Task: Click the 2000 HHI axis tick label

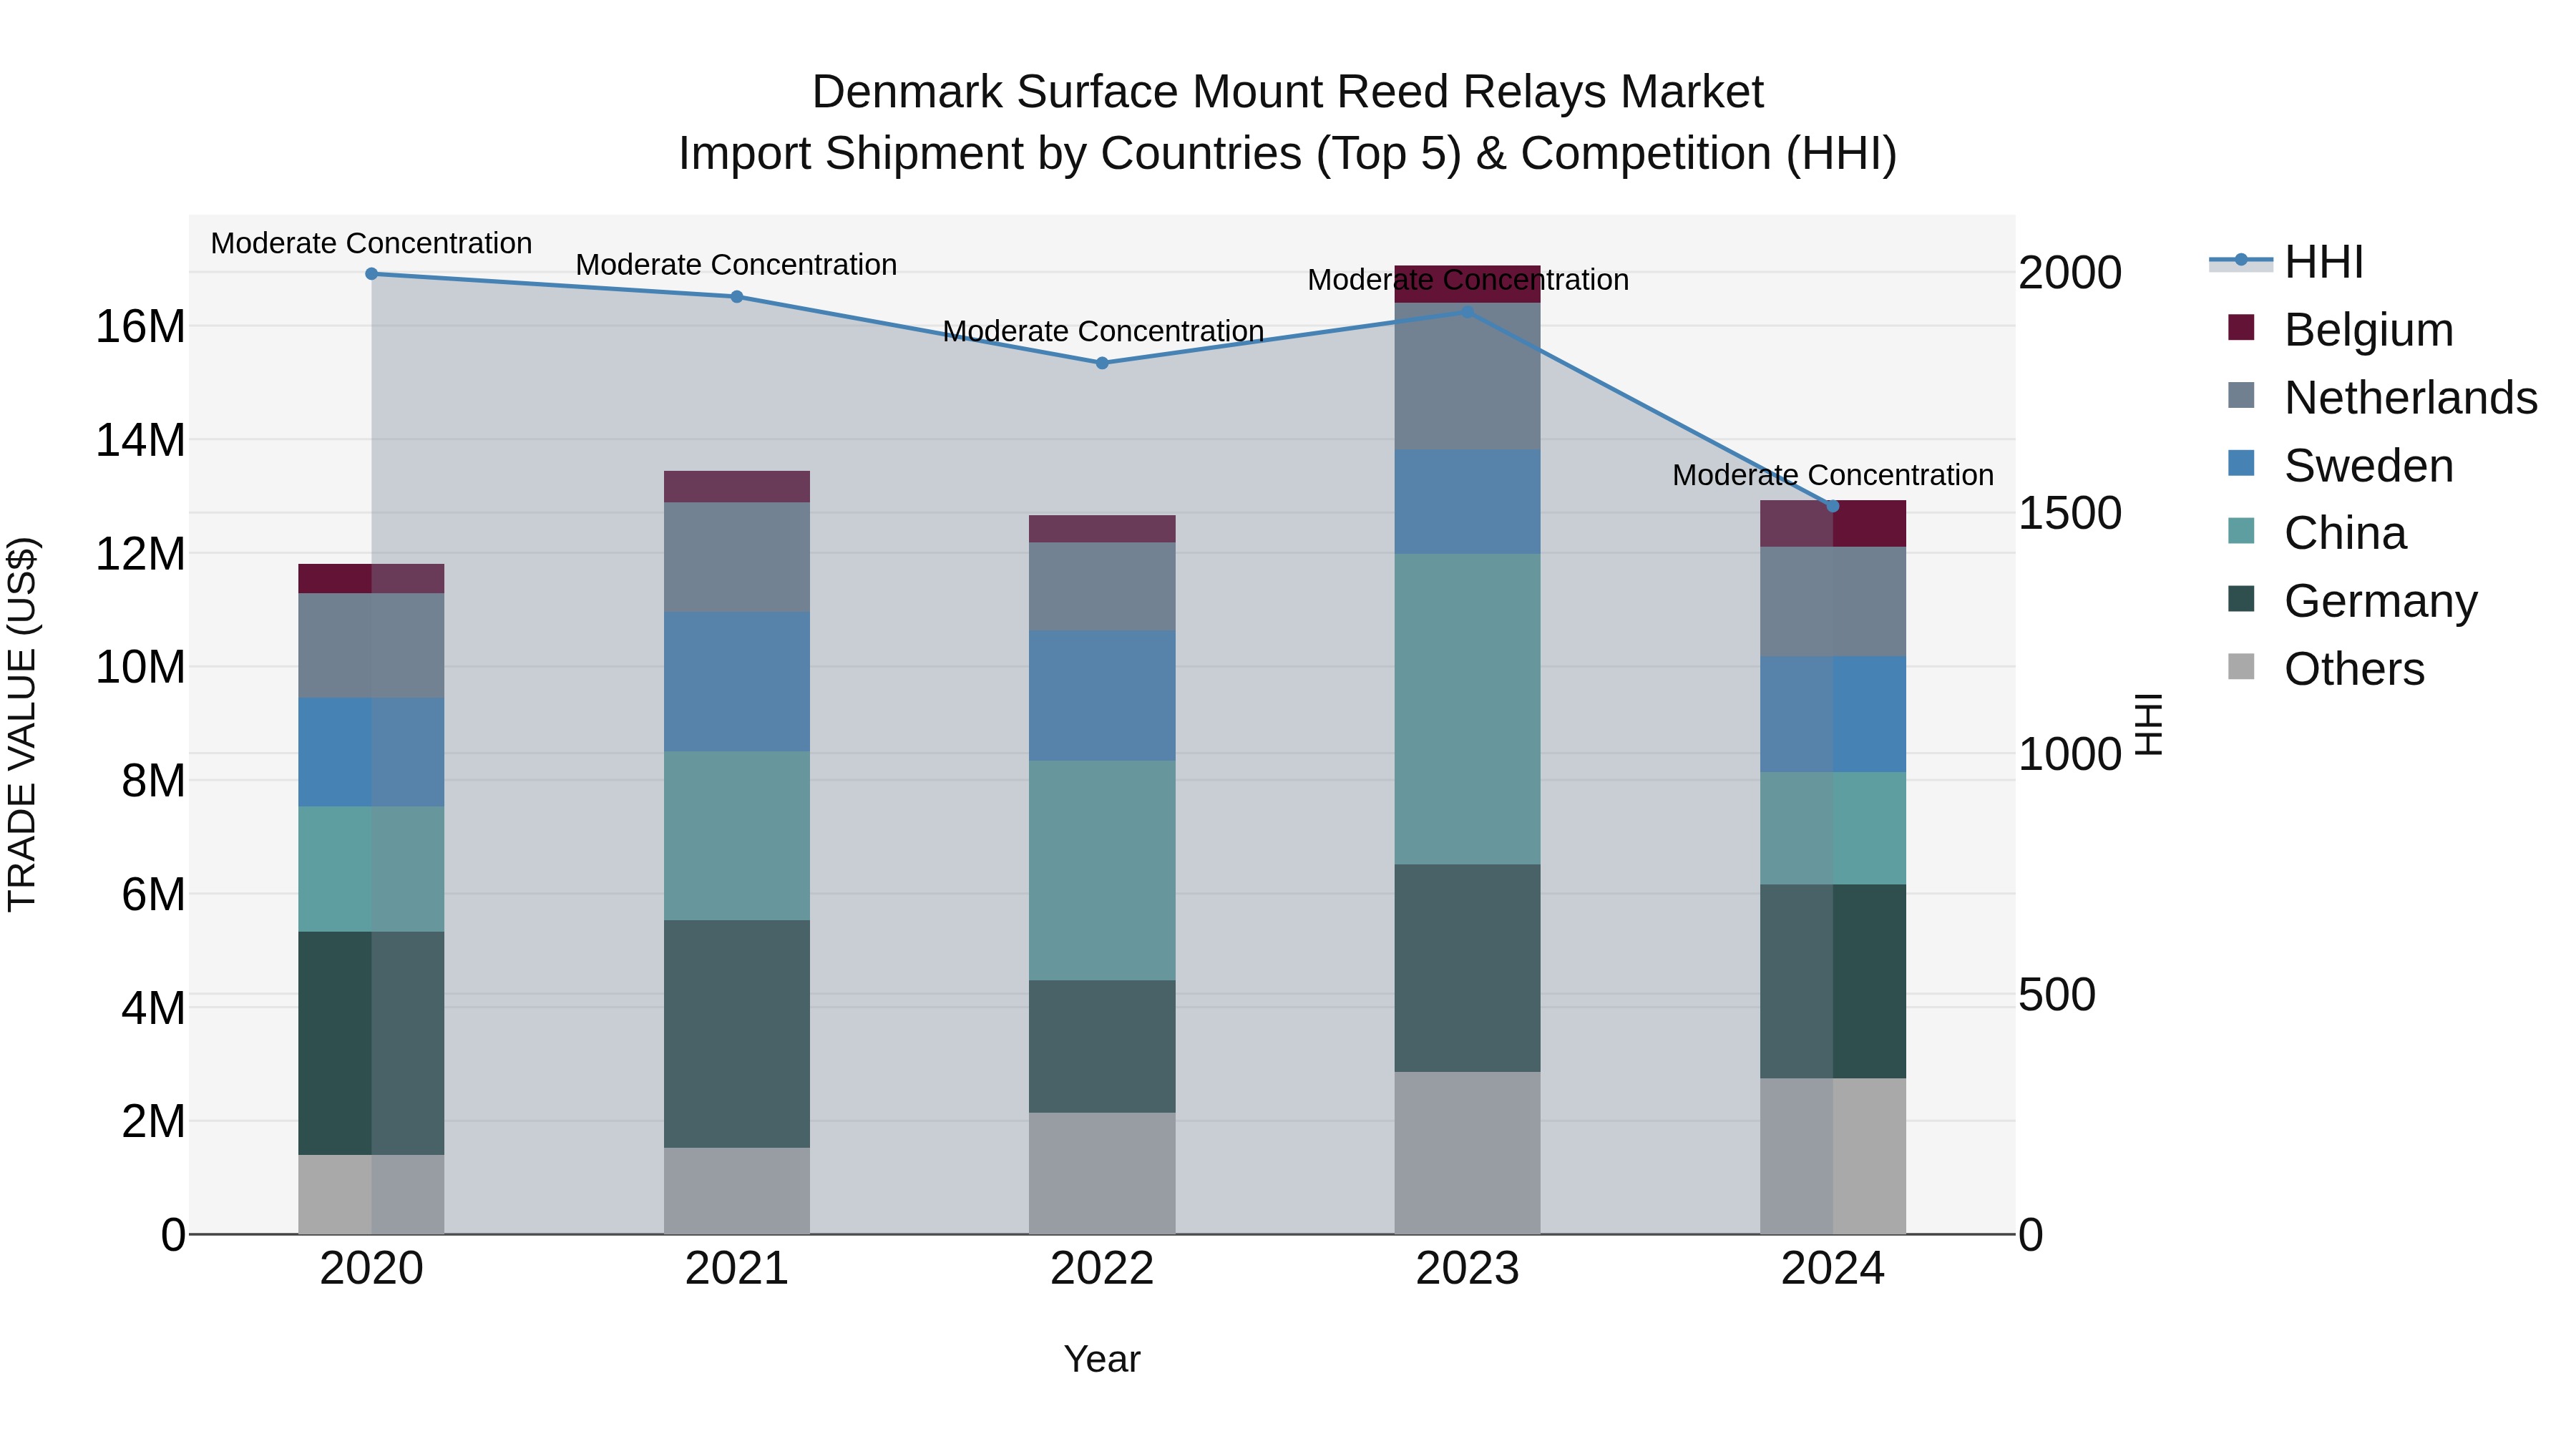Action: click(2070, 272)
